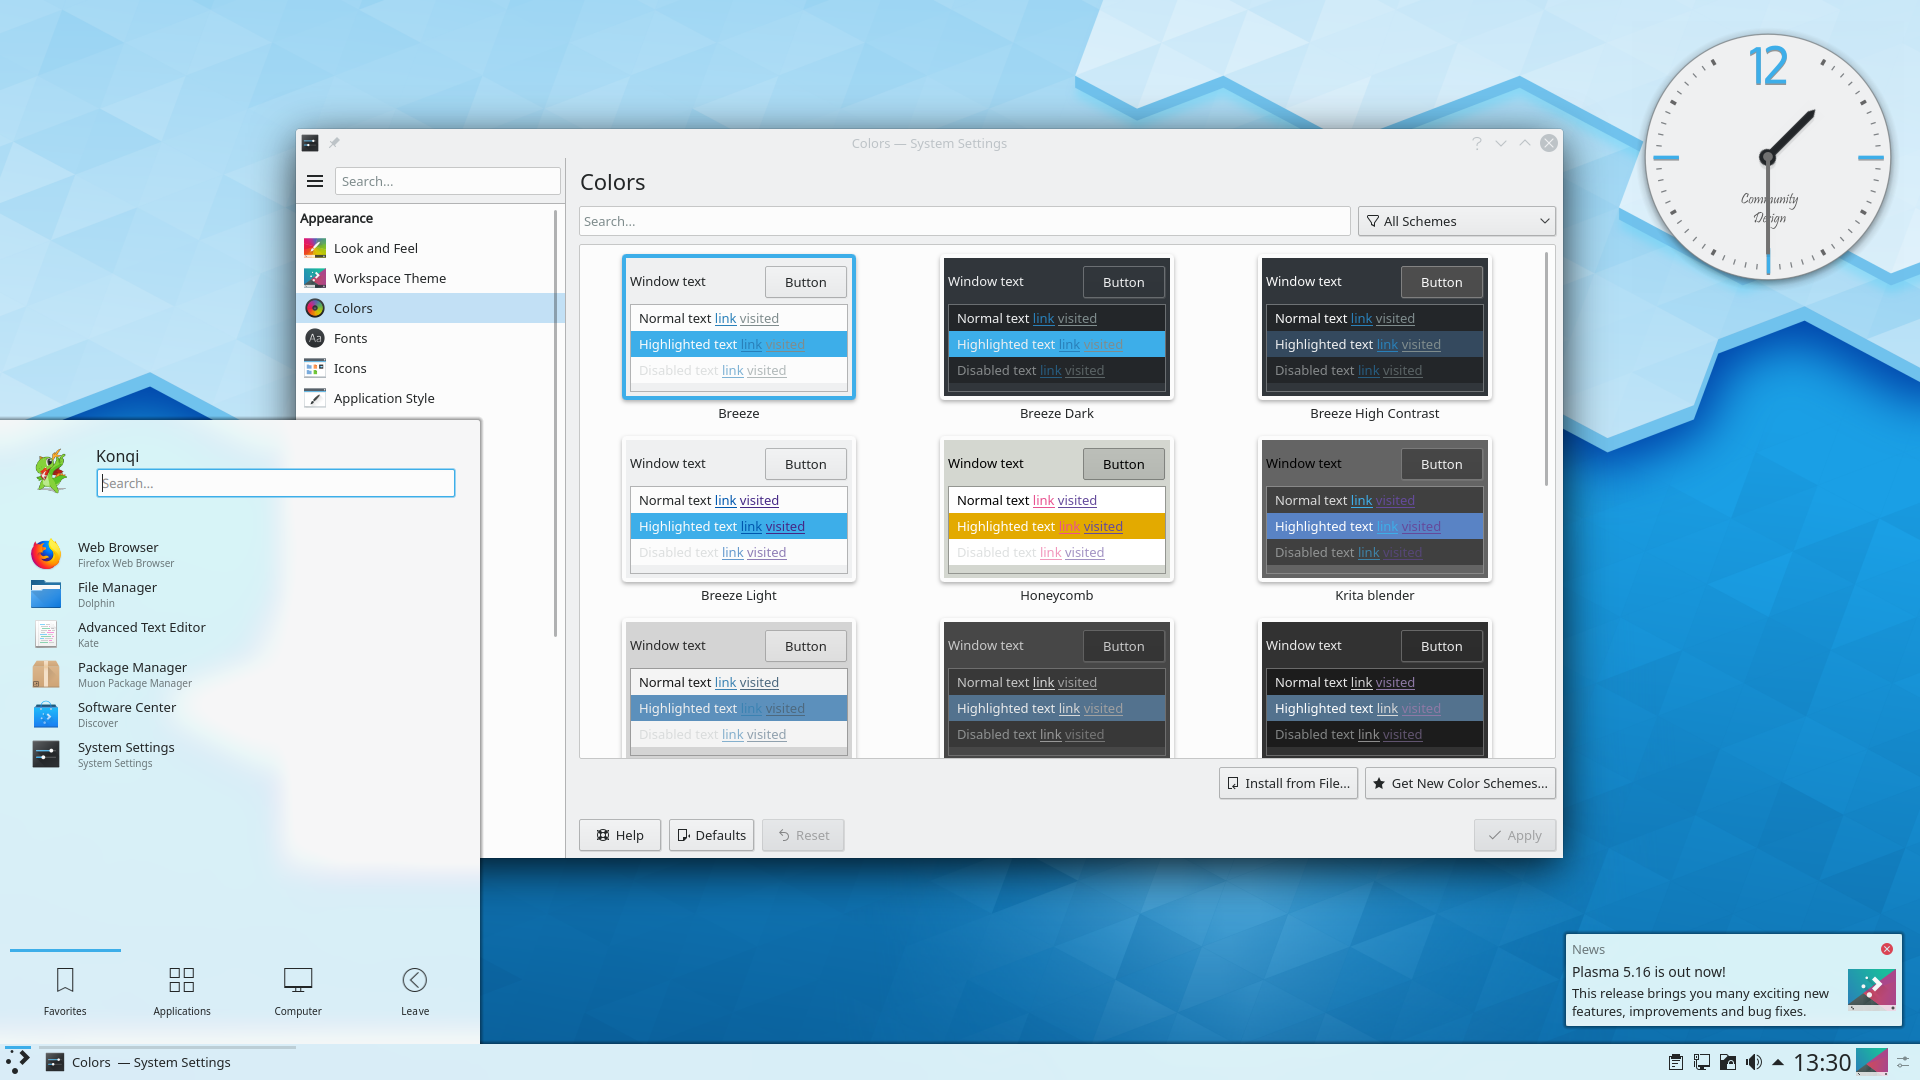
Task: Click the Install from File button
Action: [1286, 783]
